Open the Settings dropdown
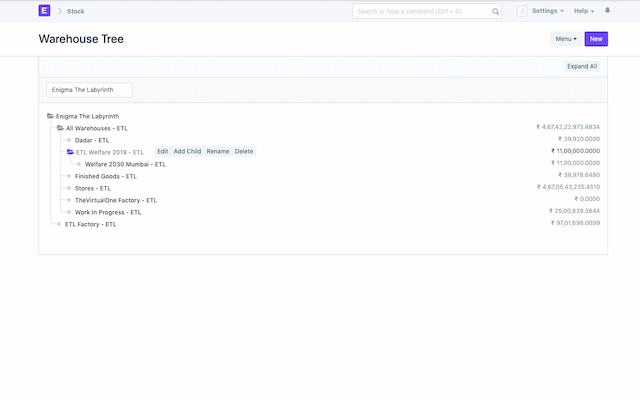This screenshot has height=400, width=640. pyautogui.click(x=547, y=11)
